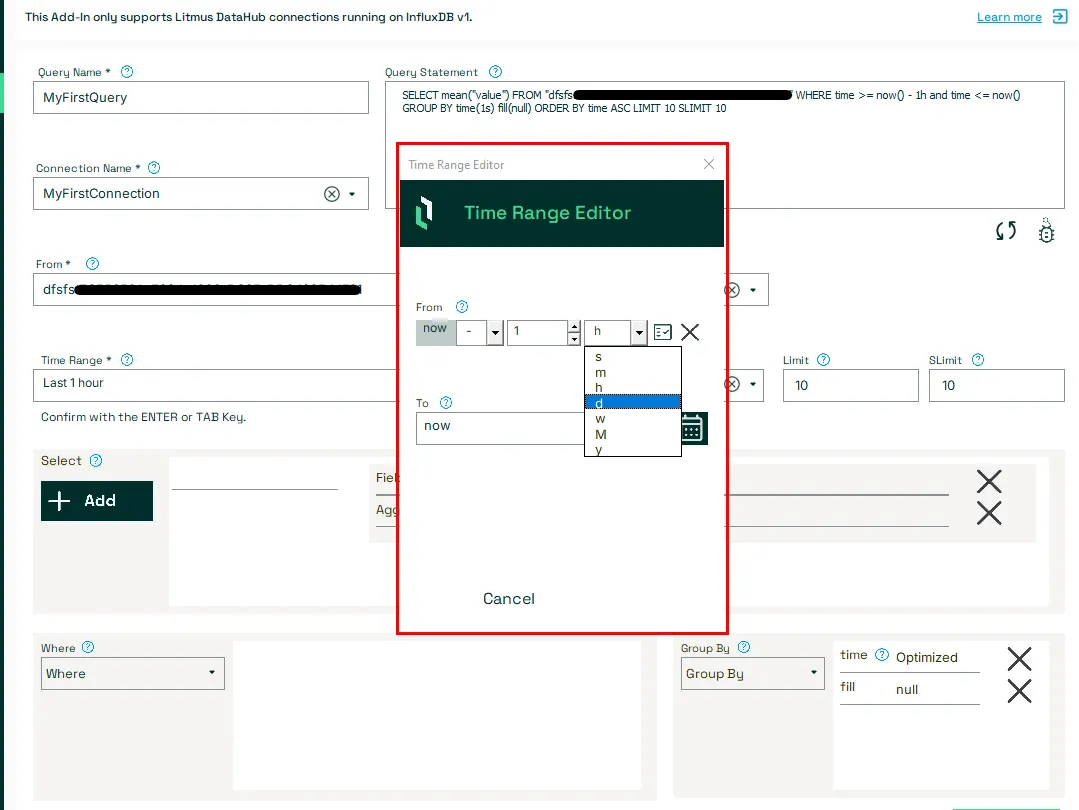Open the Learn more link

coord(1009,17)
